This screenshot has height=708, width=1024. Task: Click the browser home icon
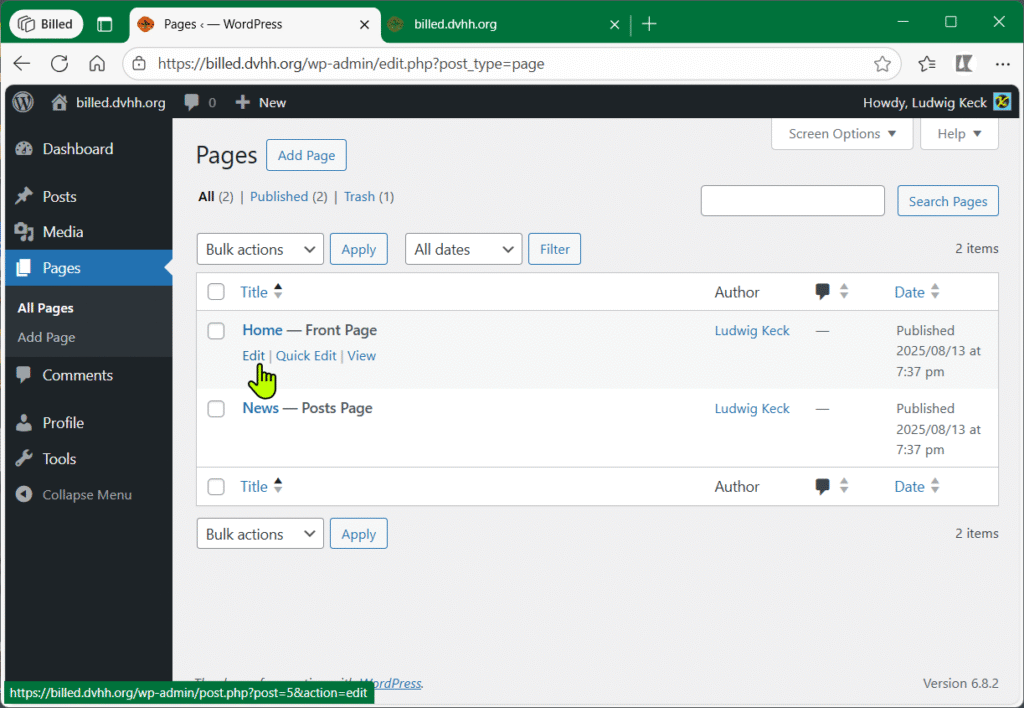click(97, 64)
